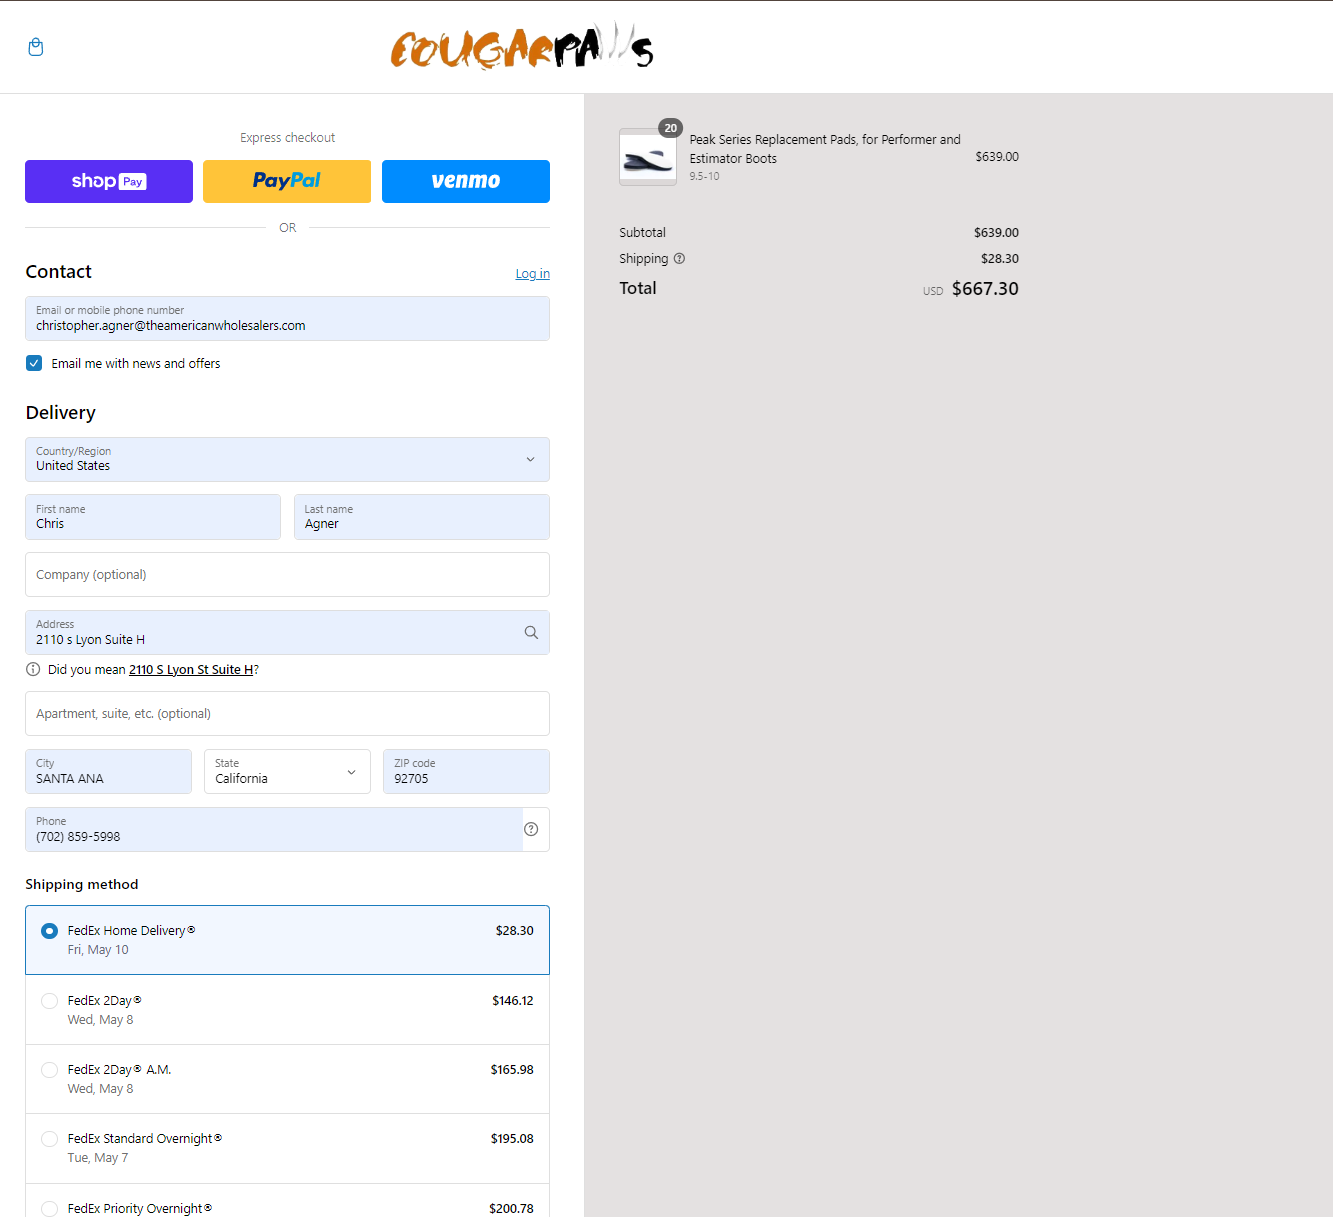Open the State dropdown showing California

[287, 771]
